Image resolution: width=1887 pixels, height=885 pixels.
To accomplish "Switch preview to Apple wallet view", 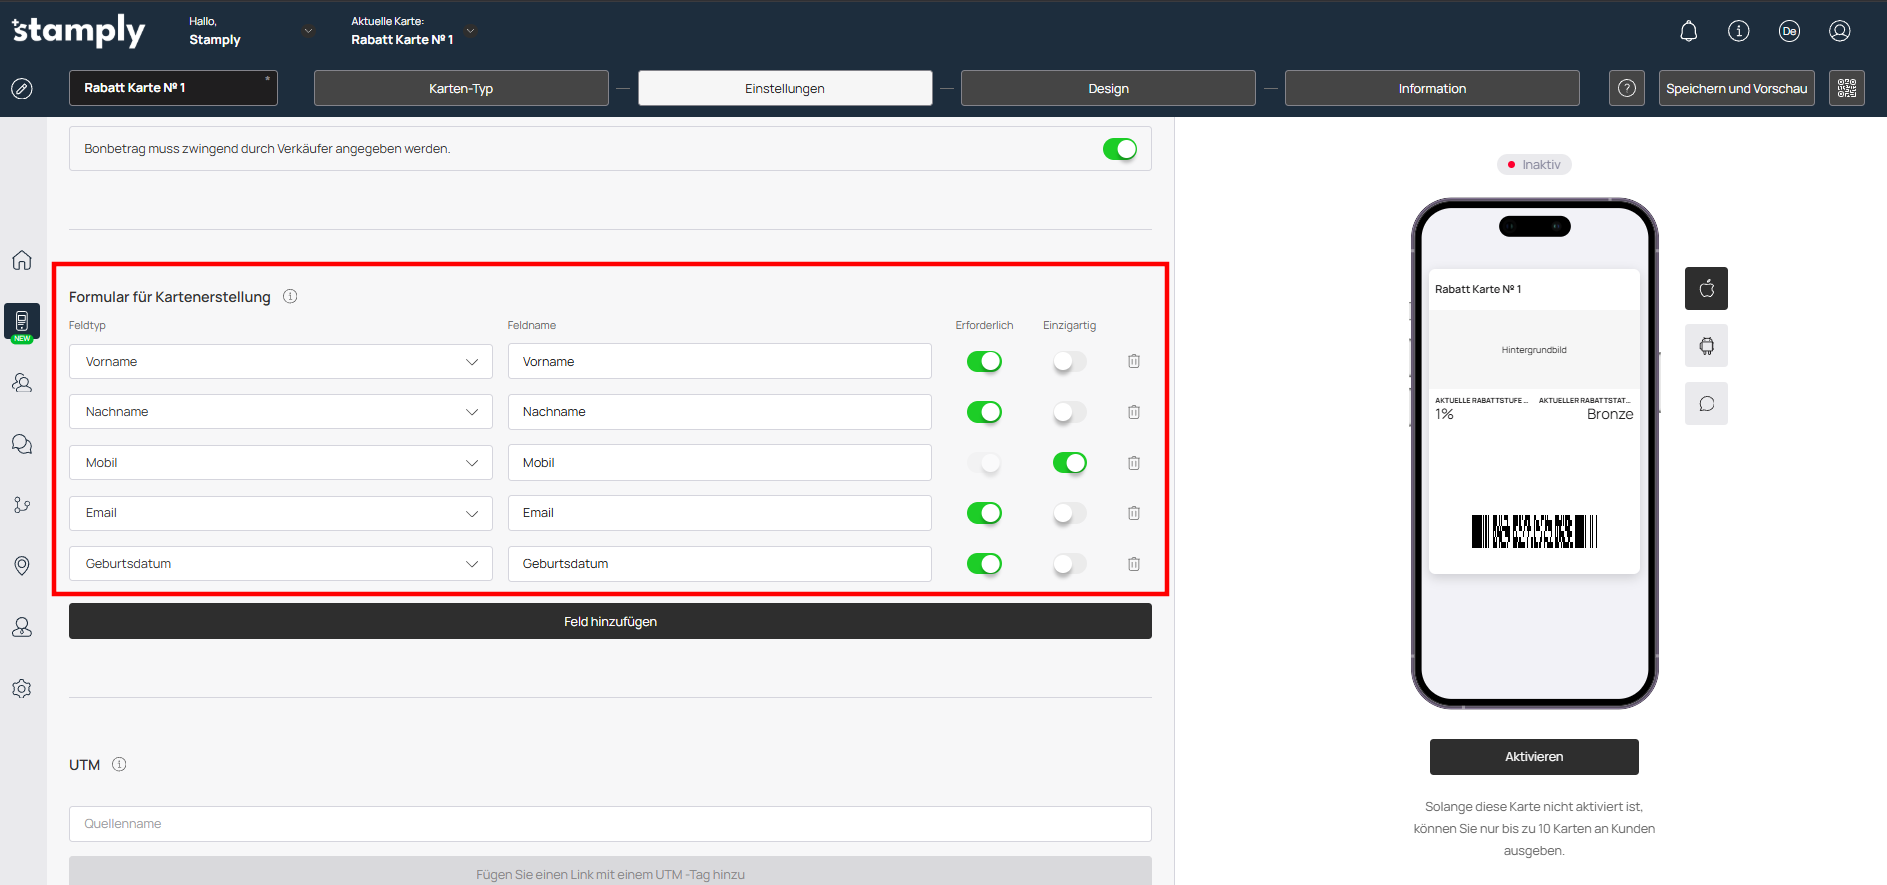I will tap(1706, 289).
